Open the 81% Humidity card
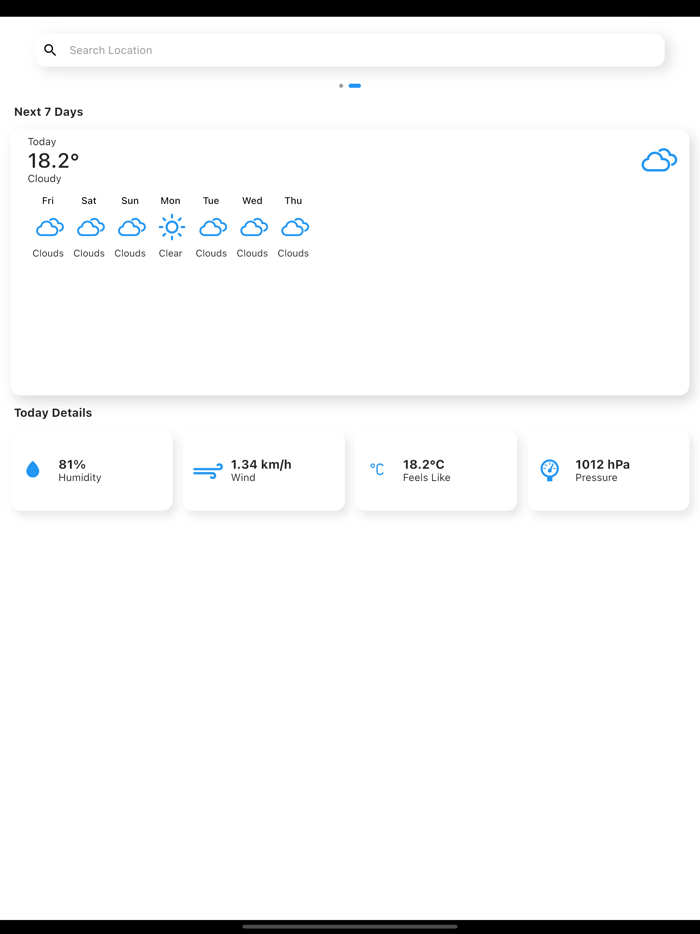Screen dimensions: 700x934 tap(92, 470)
